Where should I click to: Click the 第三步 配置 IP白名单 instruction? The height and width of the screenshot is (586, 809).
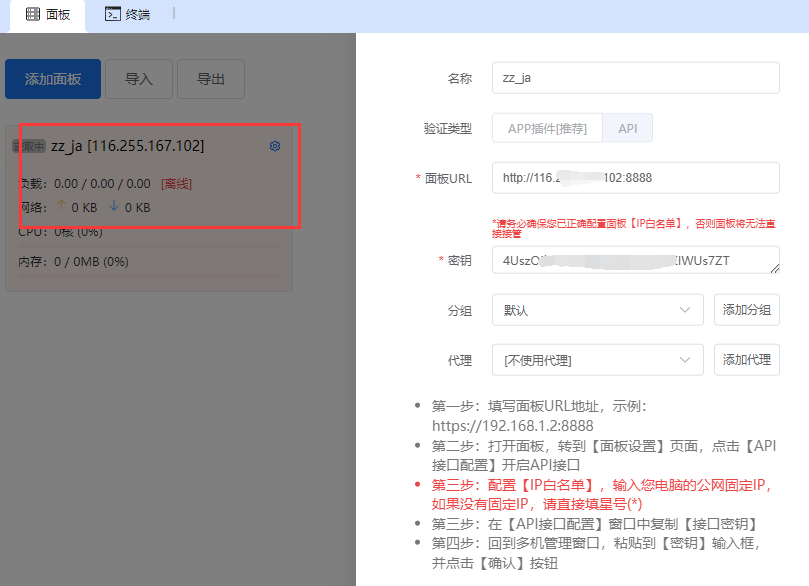[x=602, y=495]
